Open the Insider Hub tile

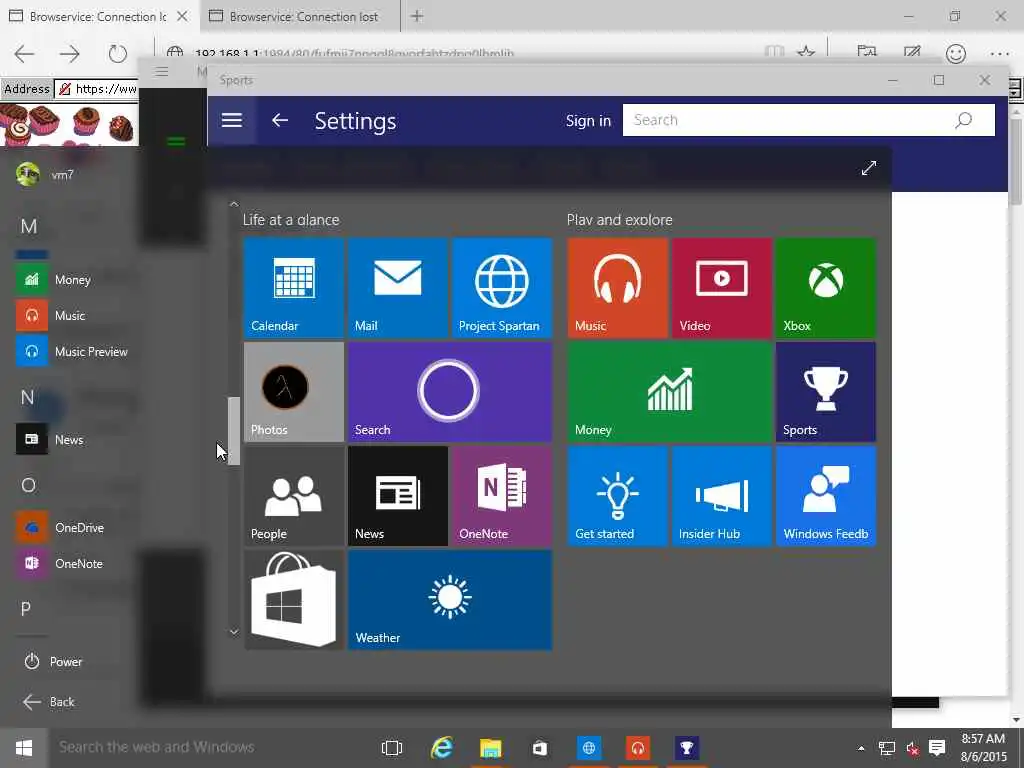pyautogui.click(x=722, y=496)
